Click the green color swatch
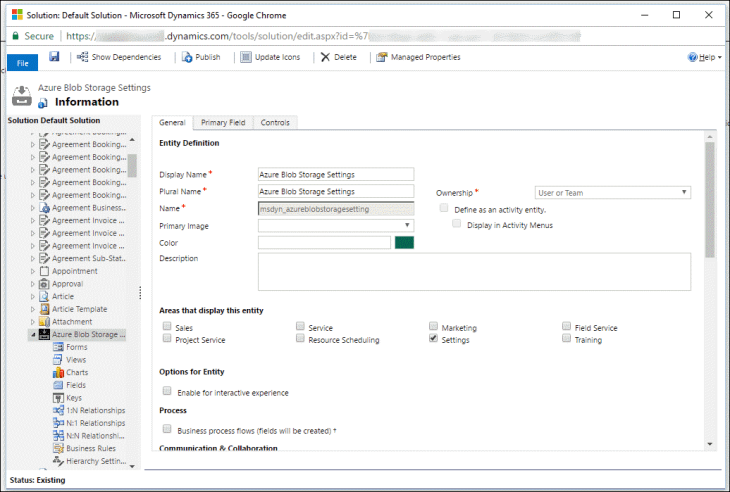The height and width of the screenshot is (492, 730). tap(404, 243)
